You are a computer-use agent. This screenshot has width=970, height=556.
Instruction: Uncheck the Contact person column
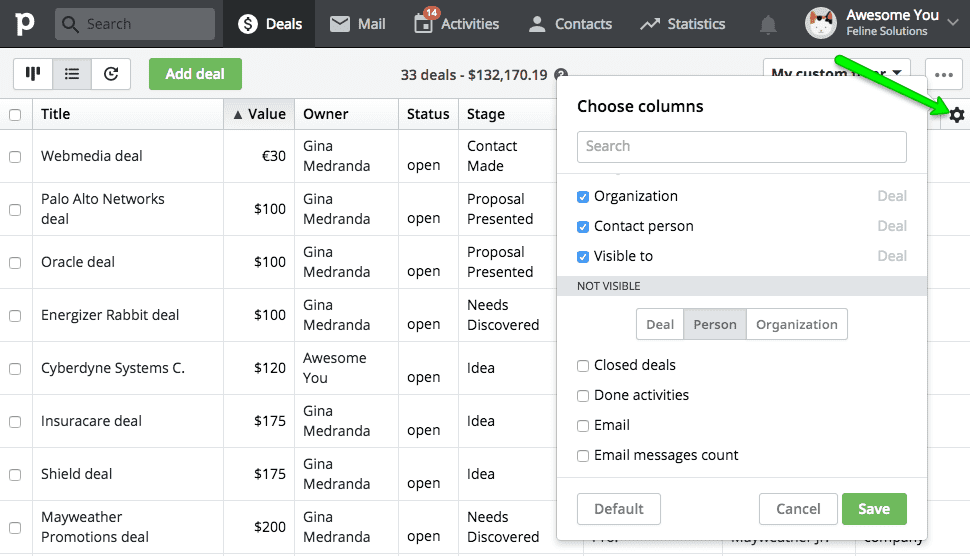[583, 227]
